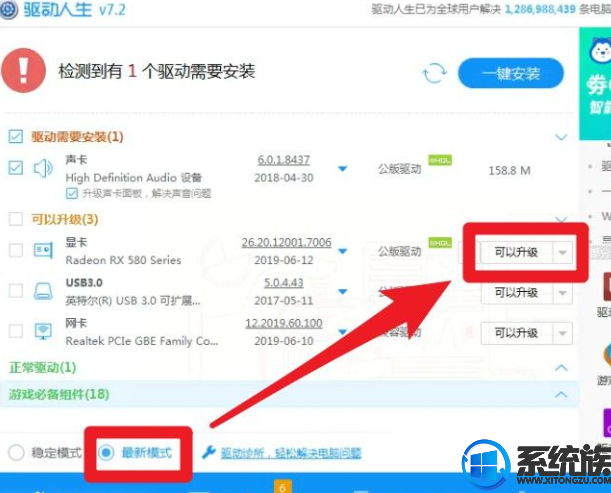Image resolution: width=611 pixels, height=493 pixels.
Task: Uncheck the 声卡 High Definition Audio checkbox
Action: (16, 168)
